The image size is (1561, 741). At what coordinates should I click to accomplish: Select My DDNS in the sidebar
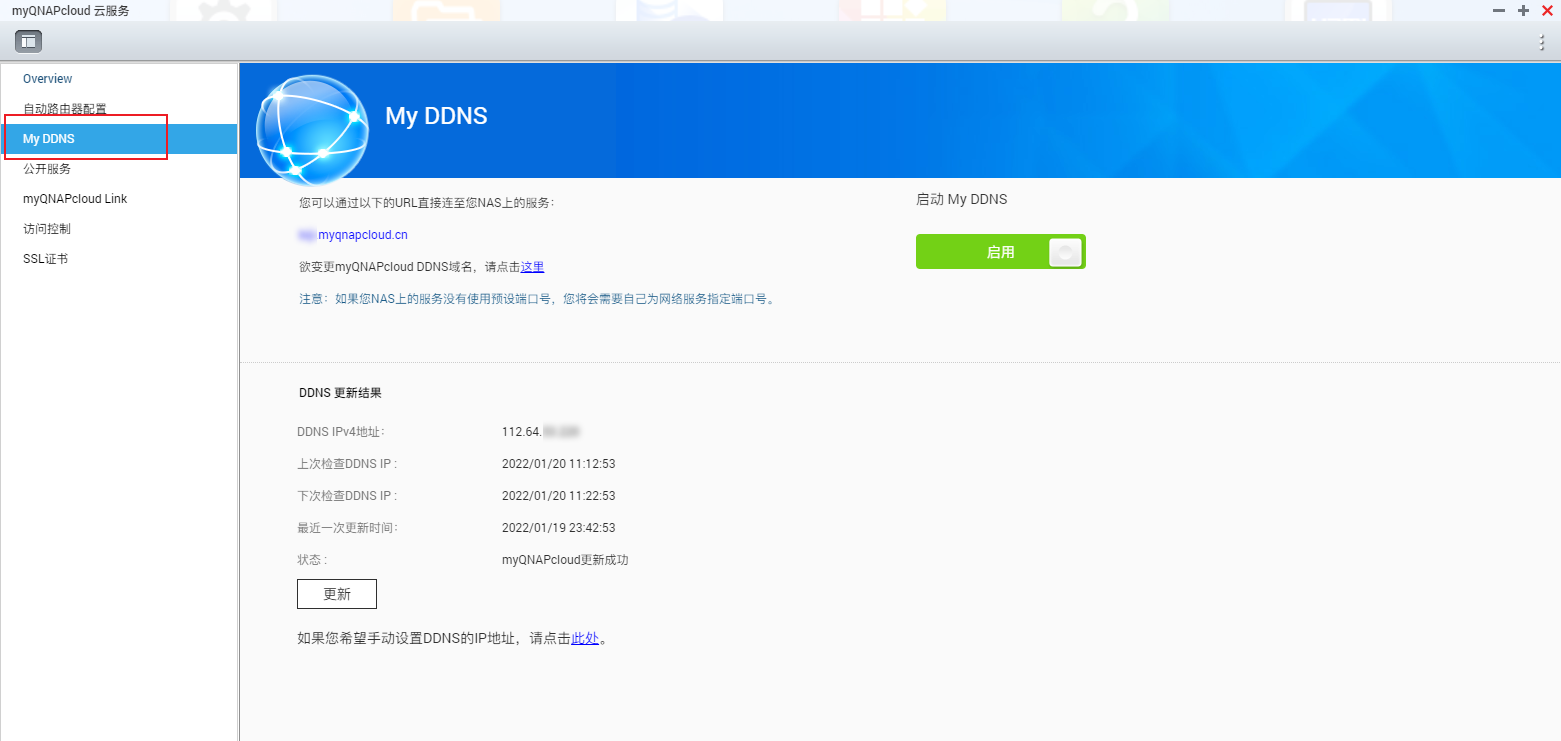[x=49, y=139]
